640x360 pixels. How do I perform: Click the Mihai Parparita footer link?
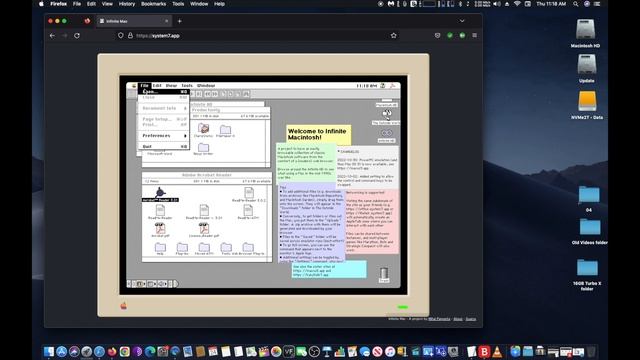439,319
